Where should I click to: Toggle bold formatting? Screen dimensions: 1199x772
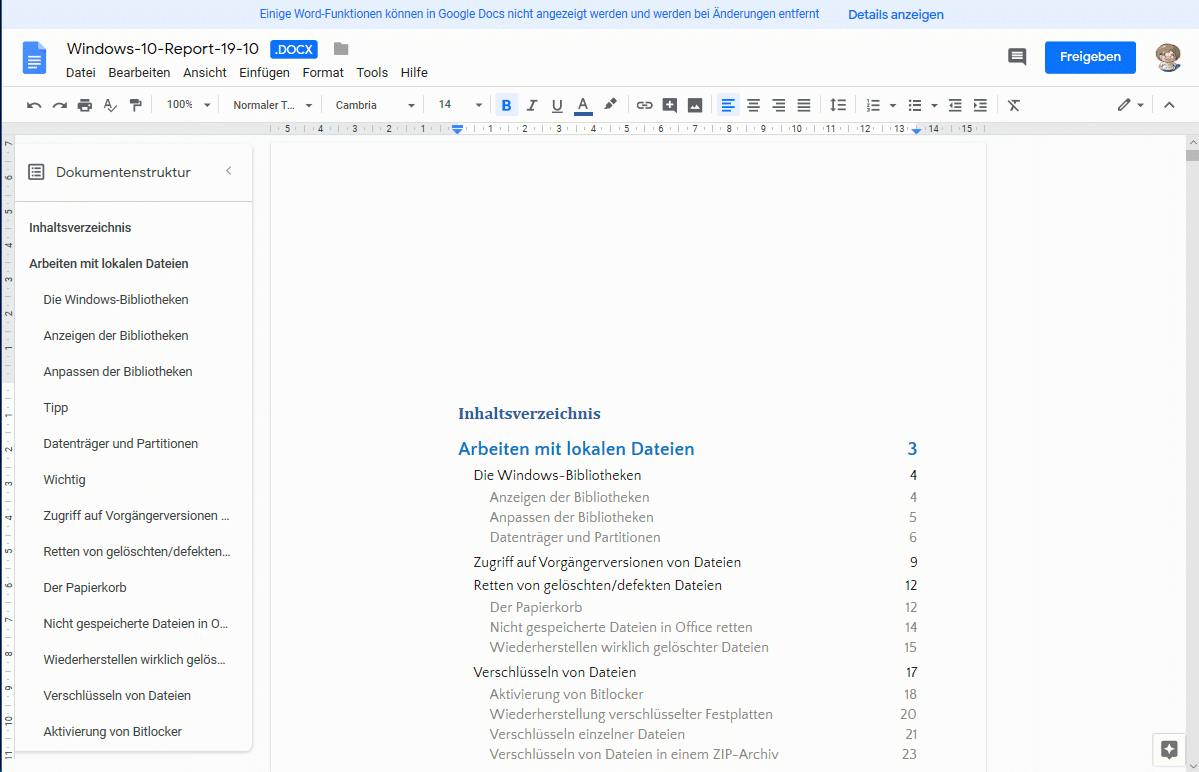coord(506,105)
